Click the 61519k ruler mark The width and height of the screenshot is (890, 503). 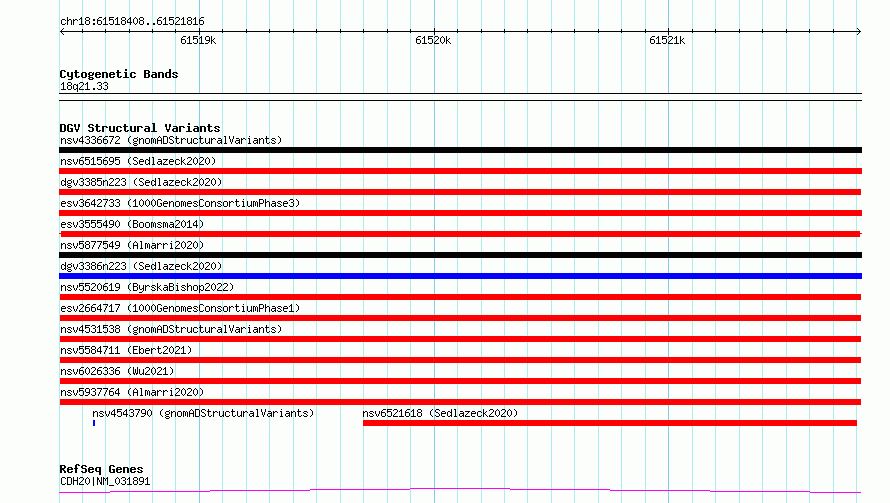(198, 40)
